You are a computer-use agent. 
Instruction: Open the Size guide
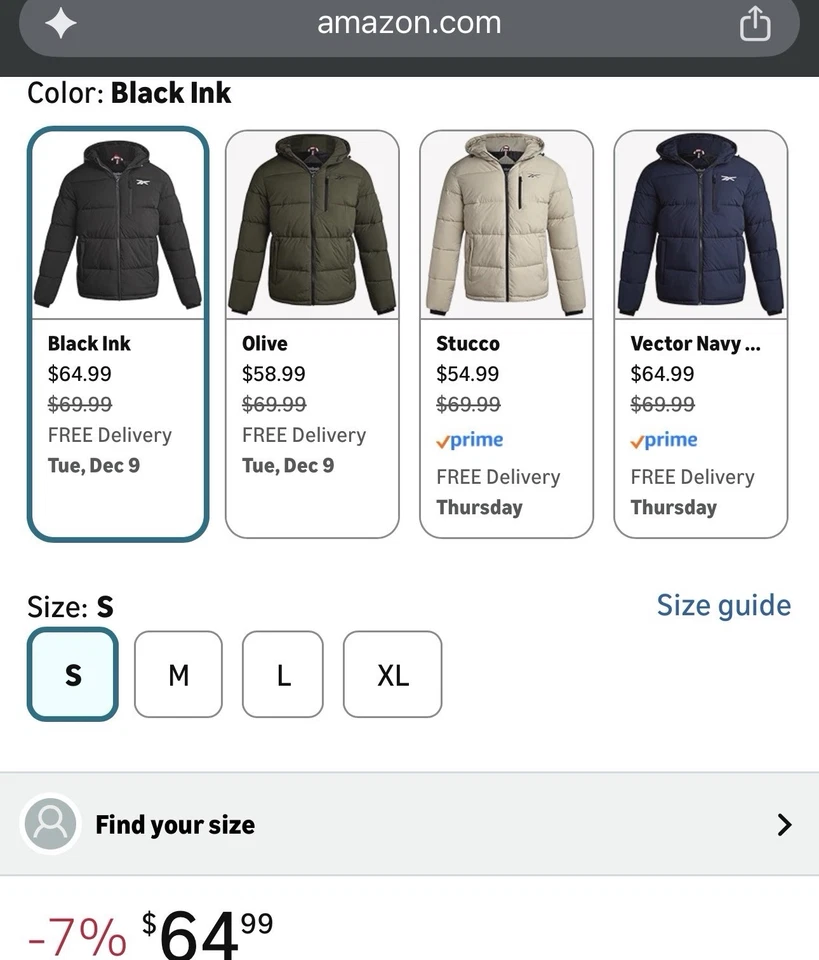click(723, 605)
